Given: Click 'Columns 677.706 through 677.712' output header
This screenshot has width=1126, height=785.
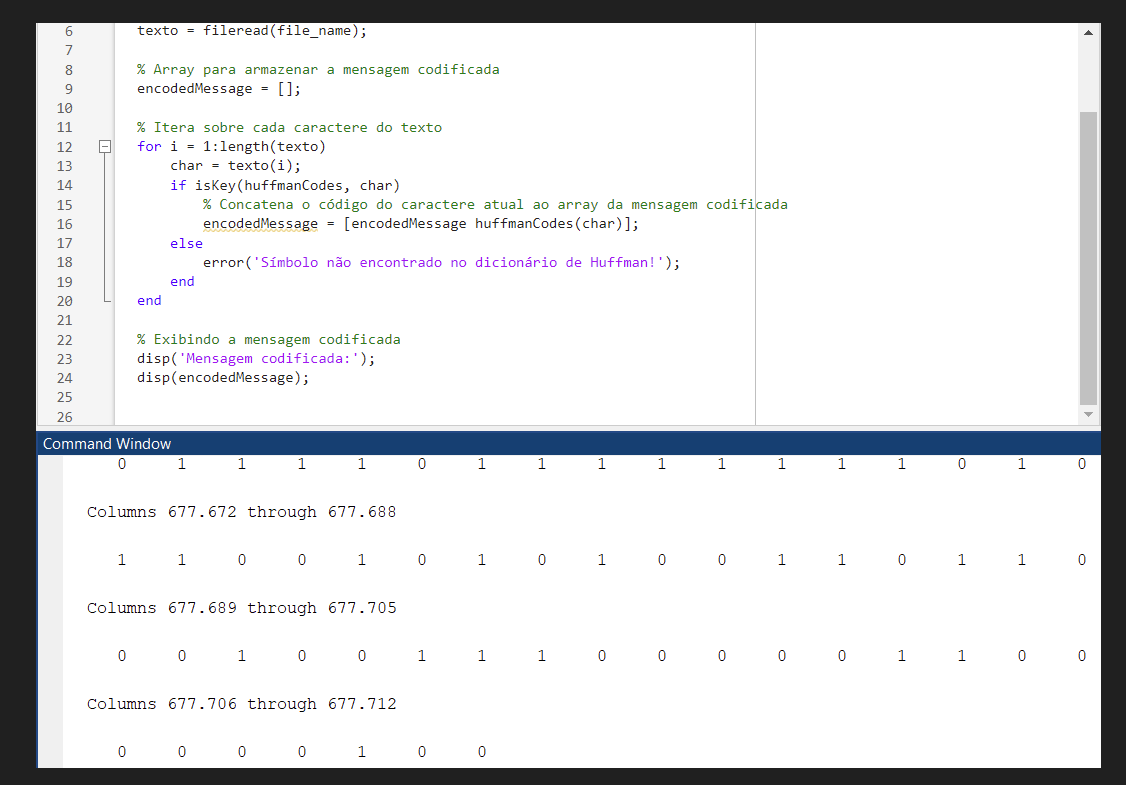Looking at the screenshot, I should click(x=241, y=705).
